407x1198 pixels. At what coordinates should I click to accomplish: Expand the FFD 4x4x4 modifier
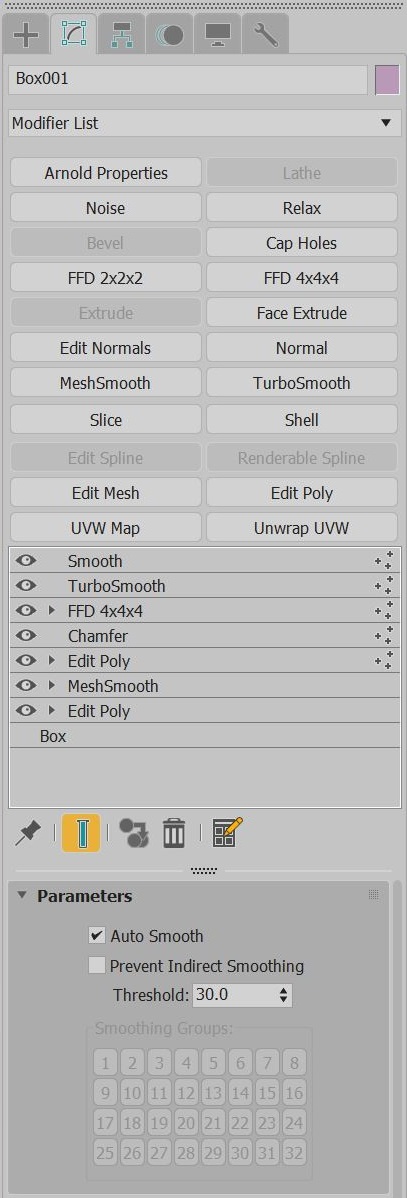(52, 611)
